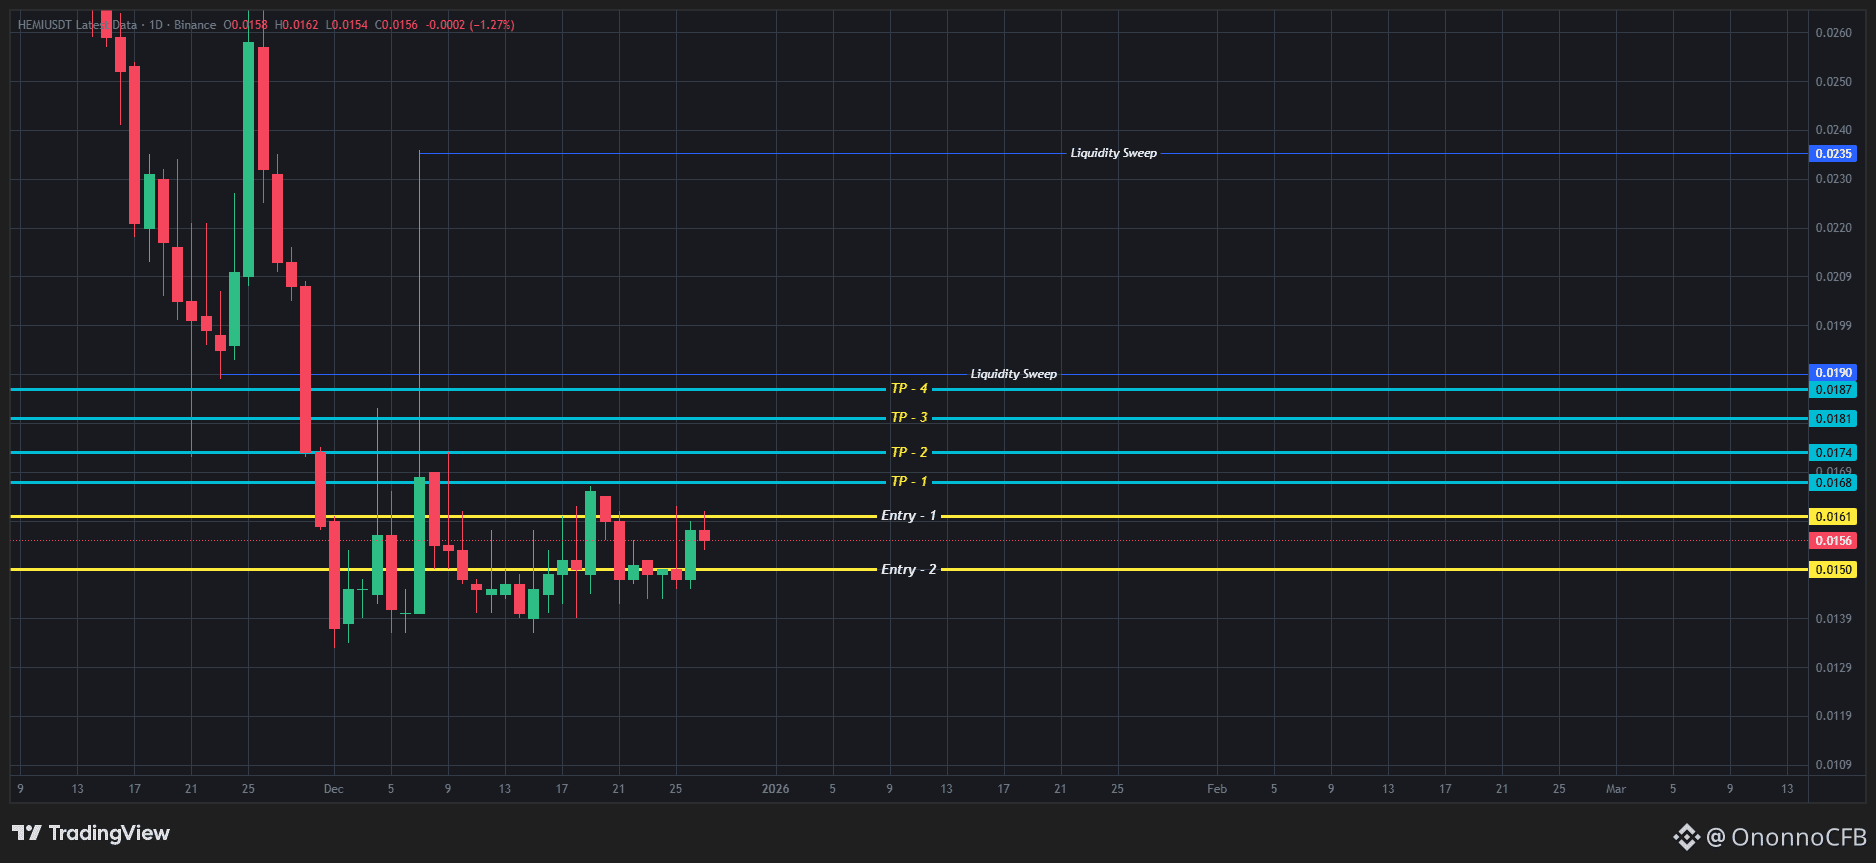Click the 0.0199 price axis label

pyautogui.click(x=1833, y=326)
